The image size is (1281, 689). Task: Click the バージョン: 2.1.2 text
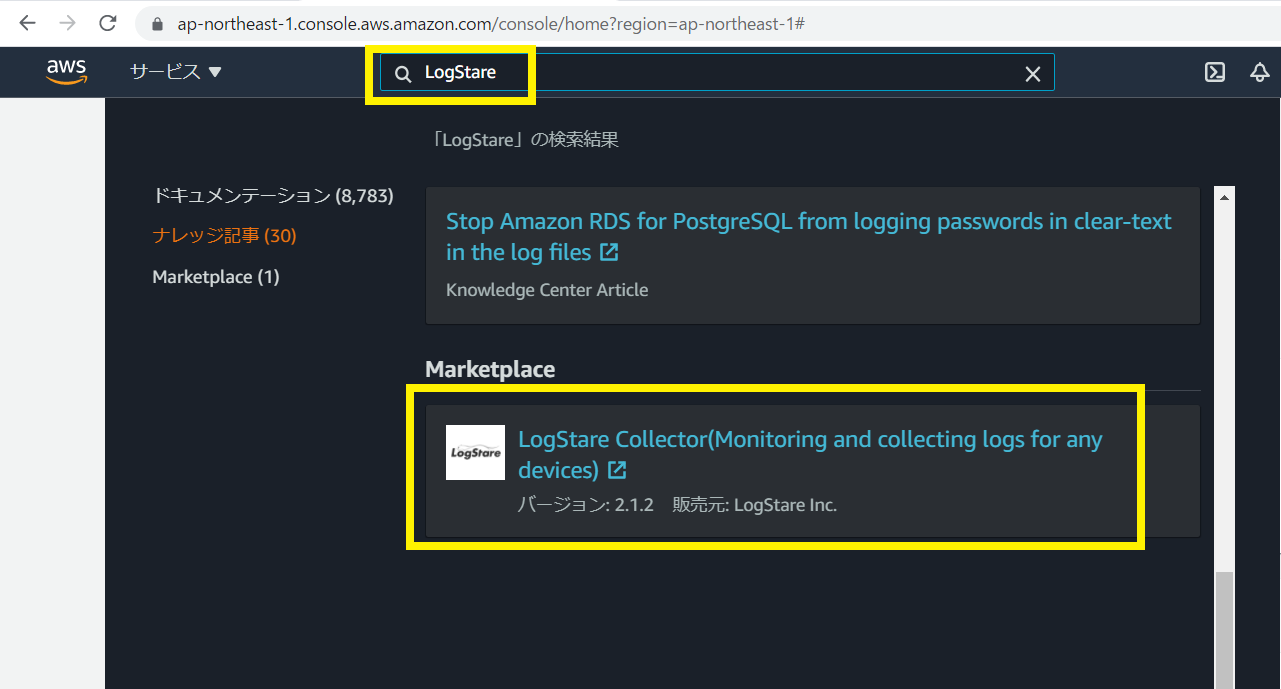pyautogui.click(x=585, y=505)
